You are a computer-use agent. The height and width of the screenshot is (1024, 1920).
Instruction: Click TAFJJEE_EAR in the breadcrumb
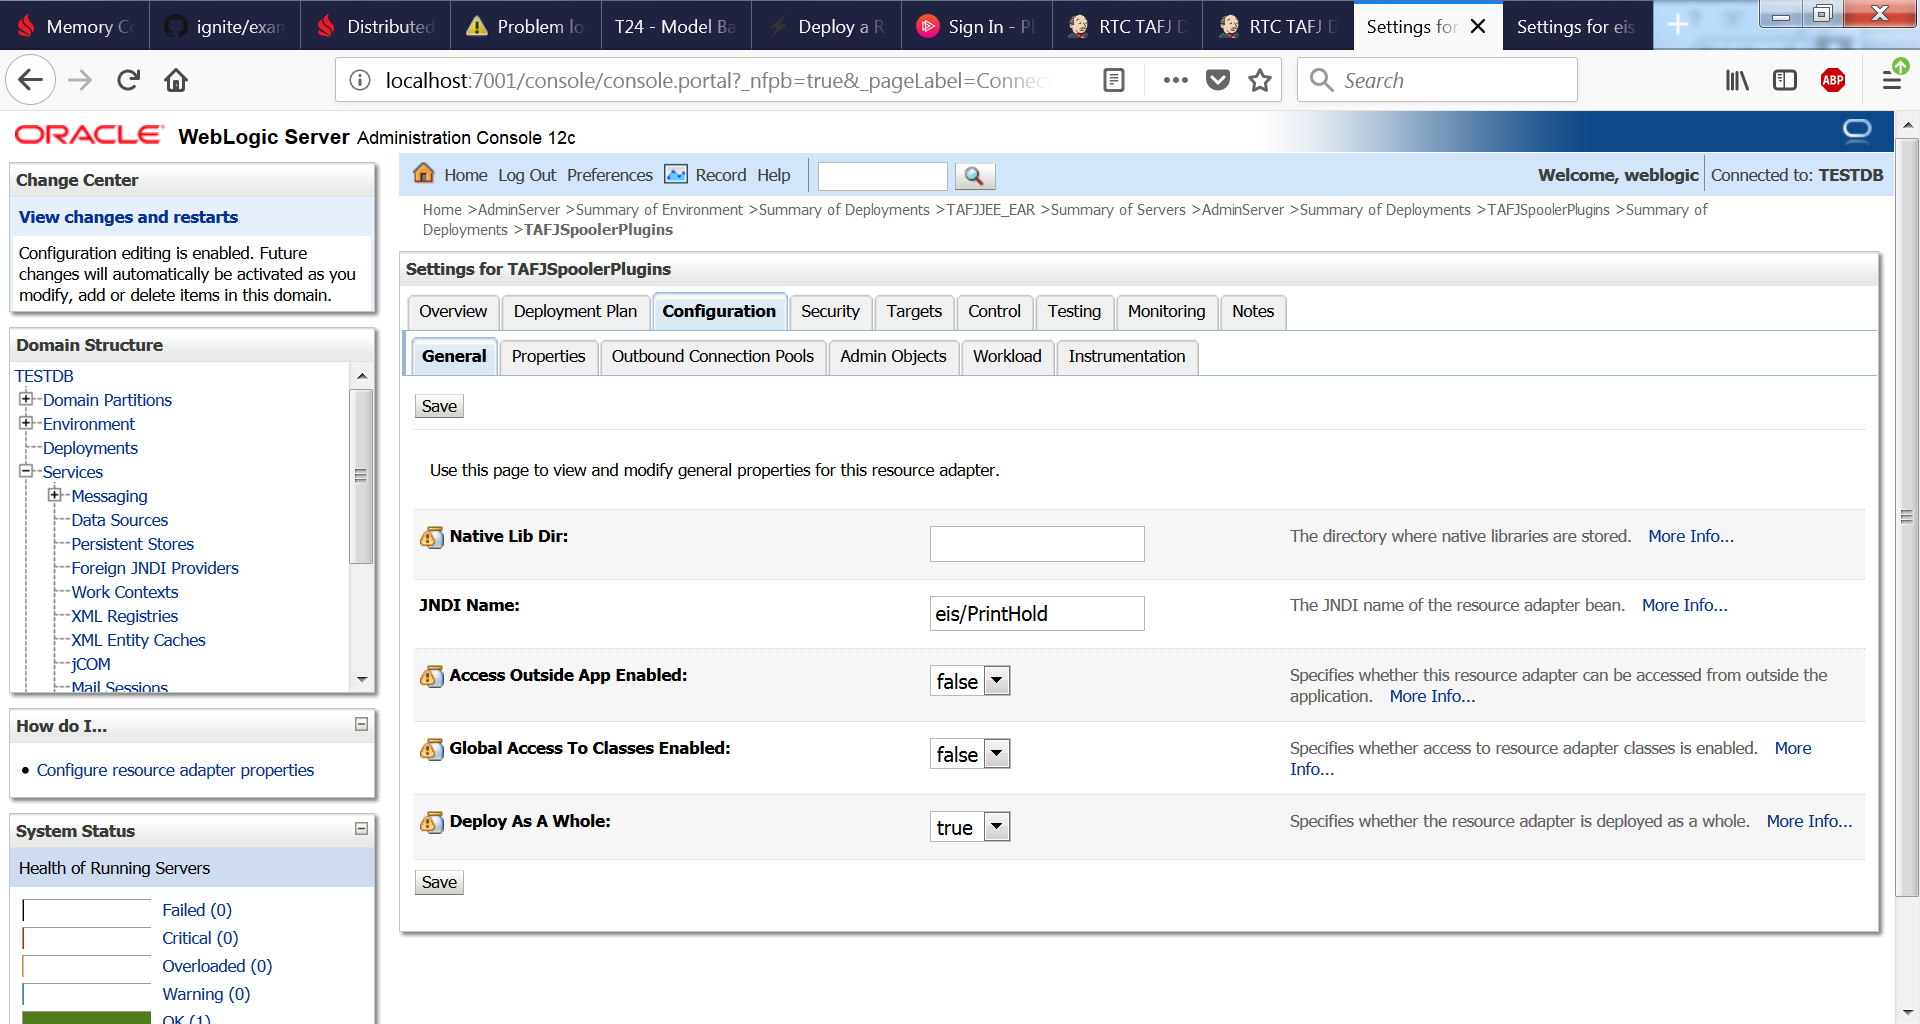click(x=990, y=210)
